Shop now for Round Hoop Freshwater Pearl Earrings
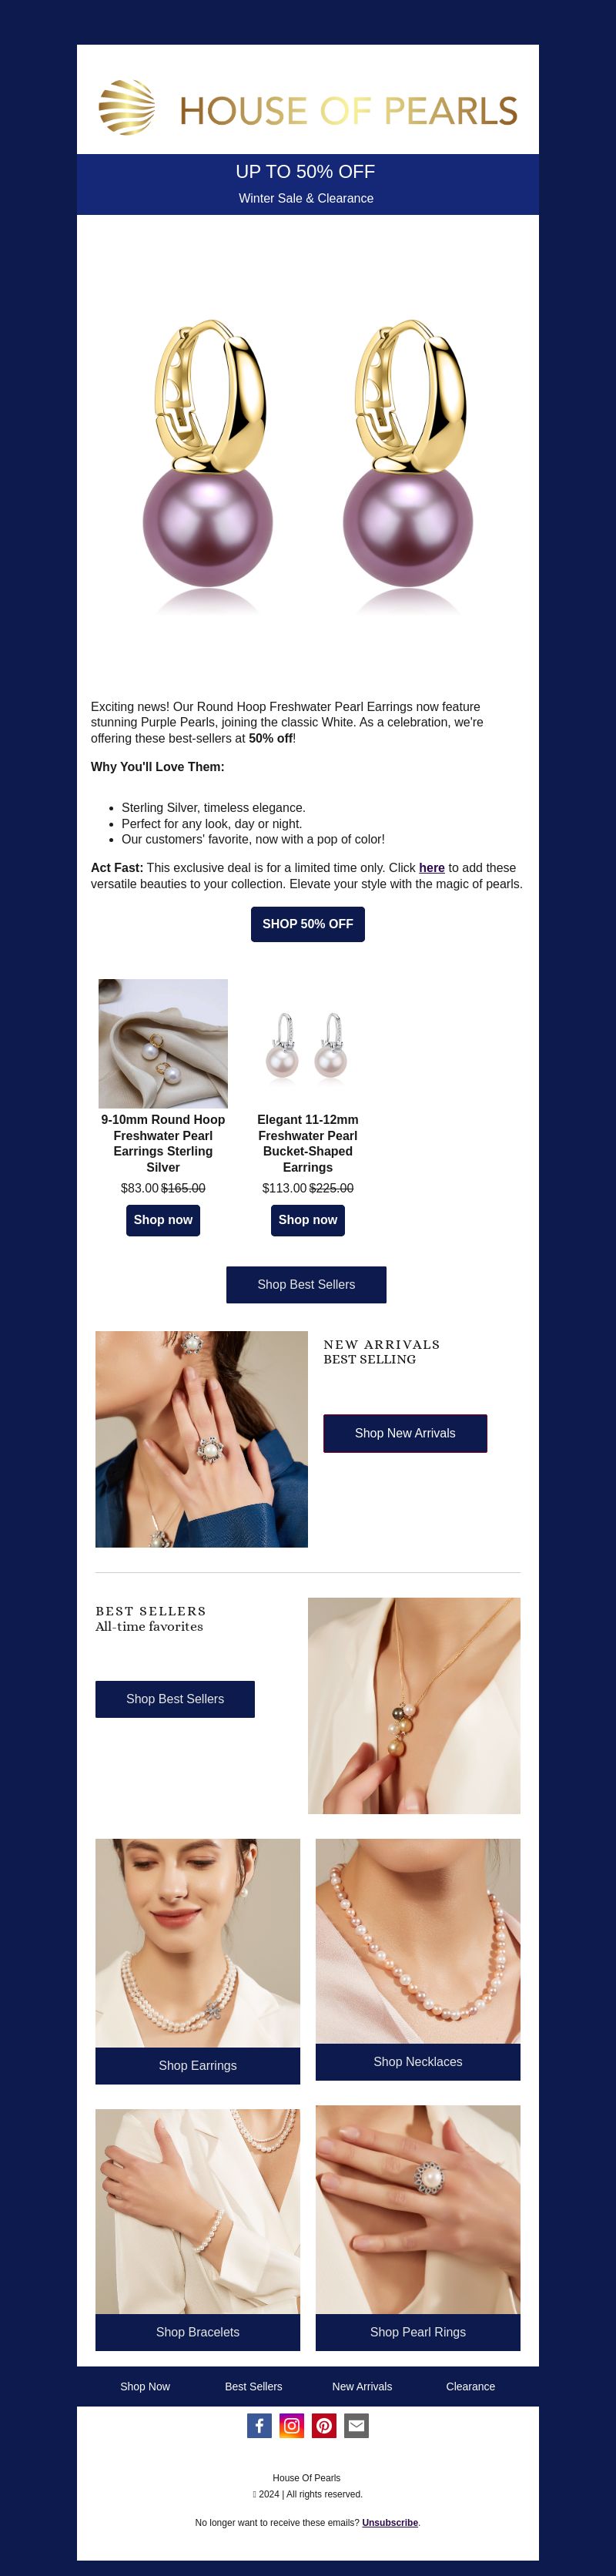 point(163,1220)
